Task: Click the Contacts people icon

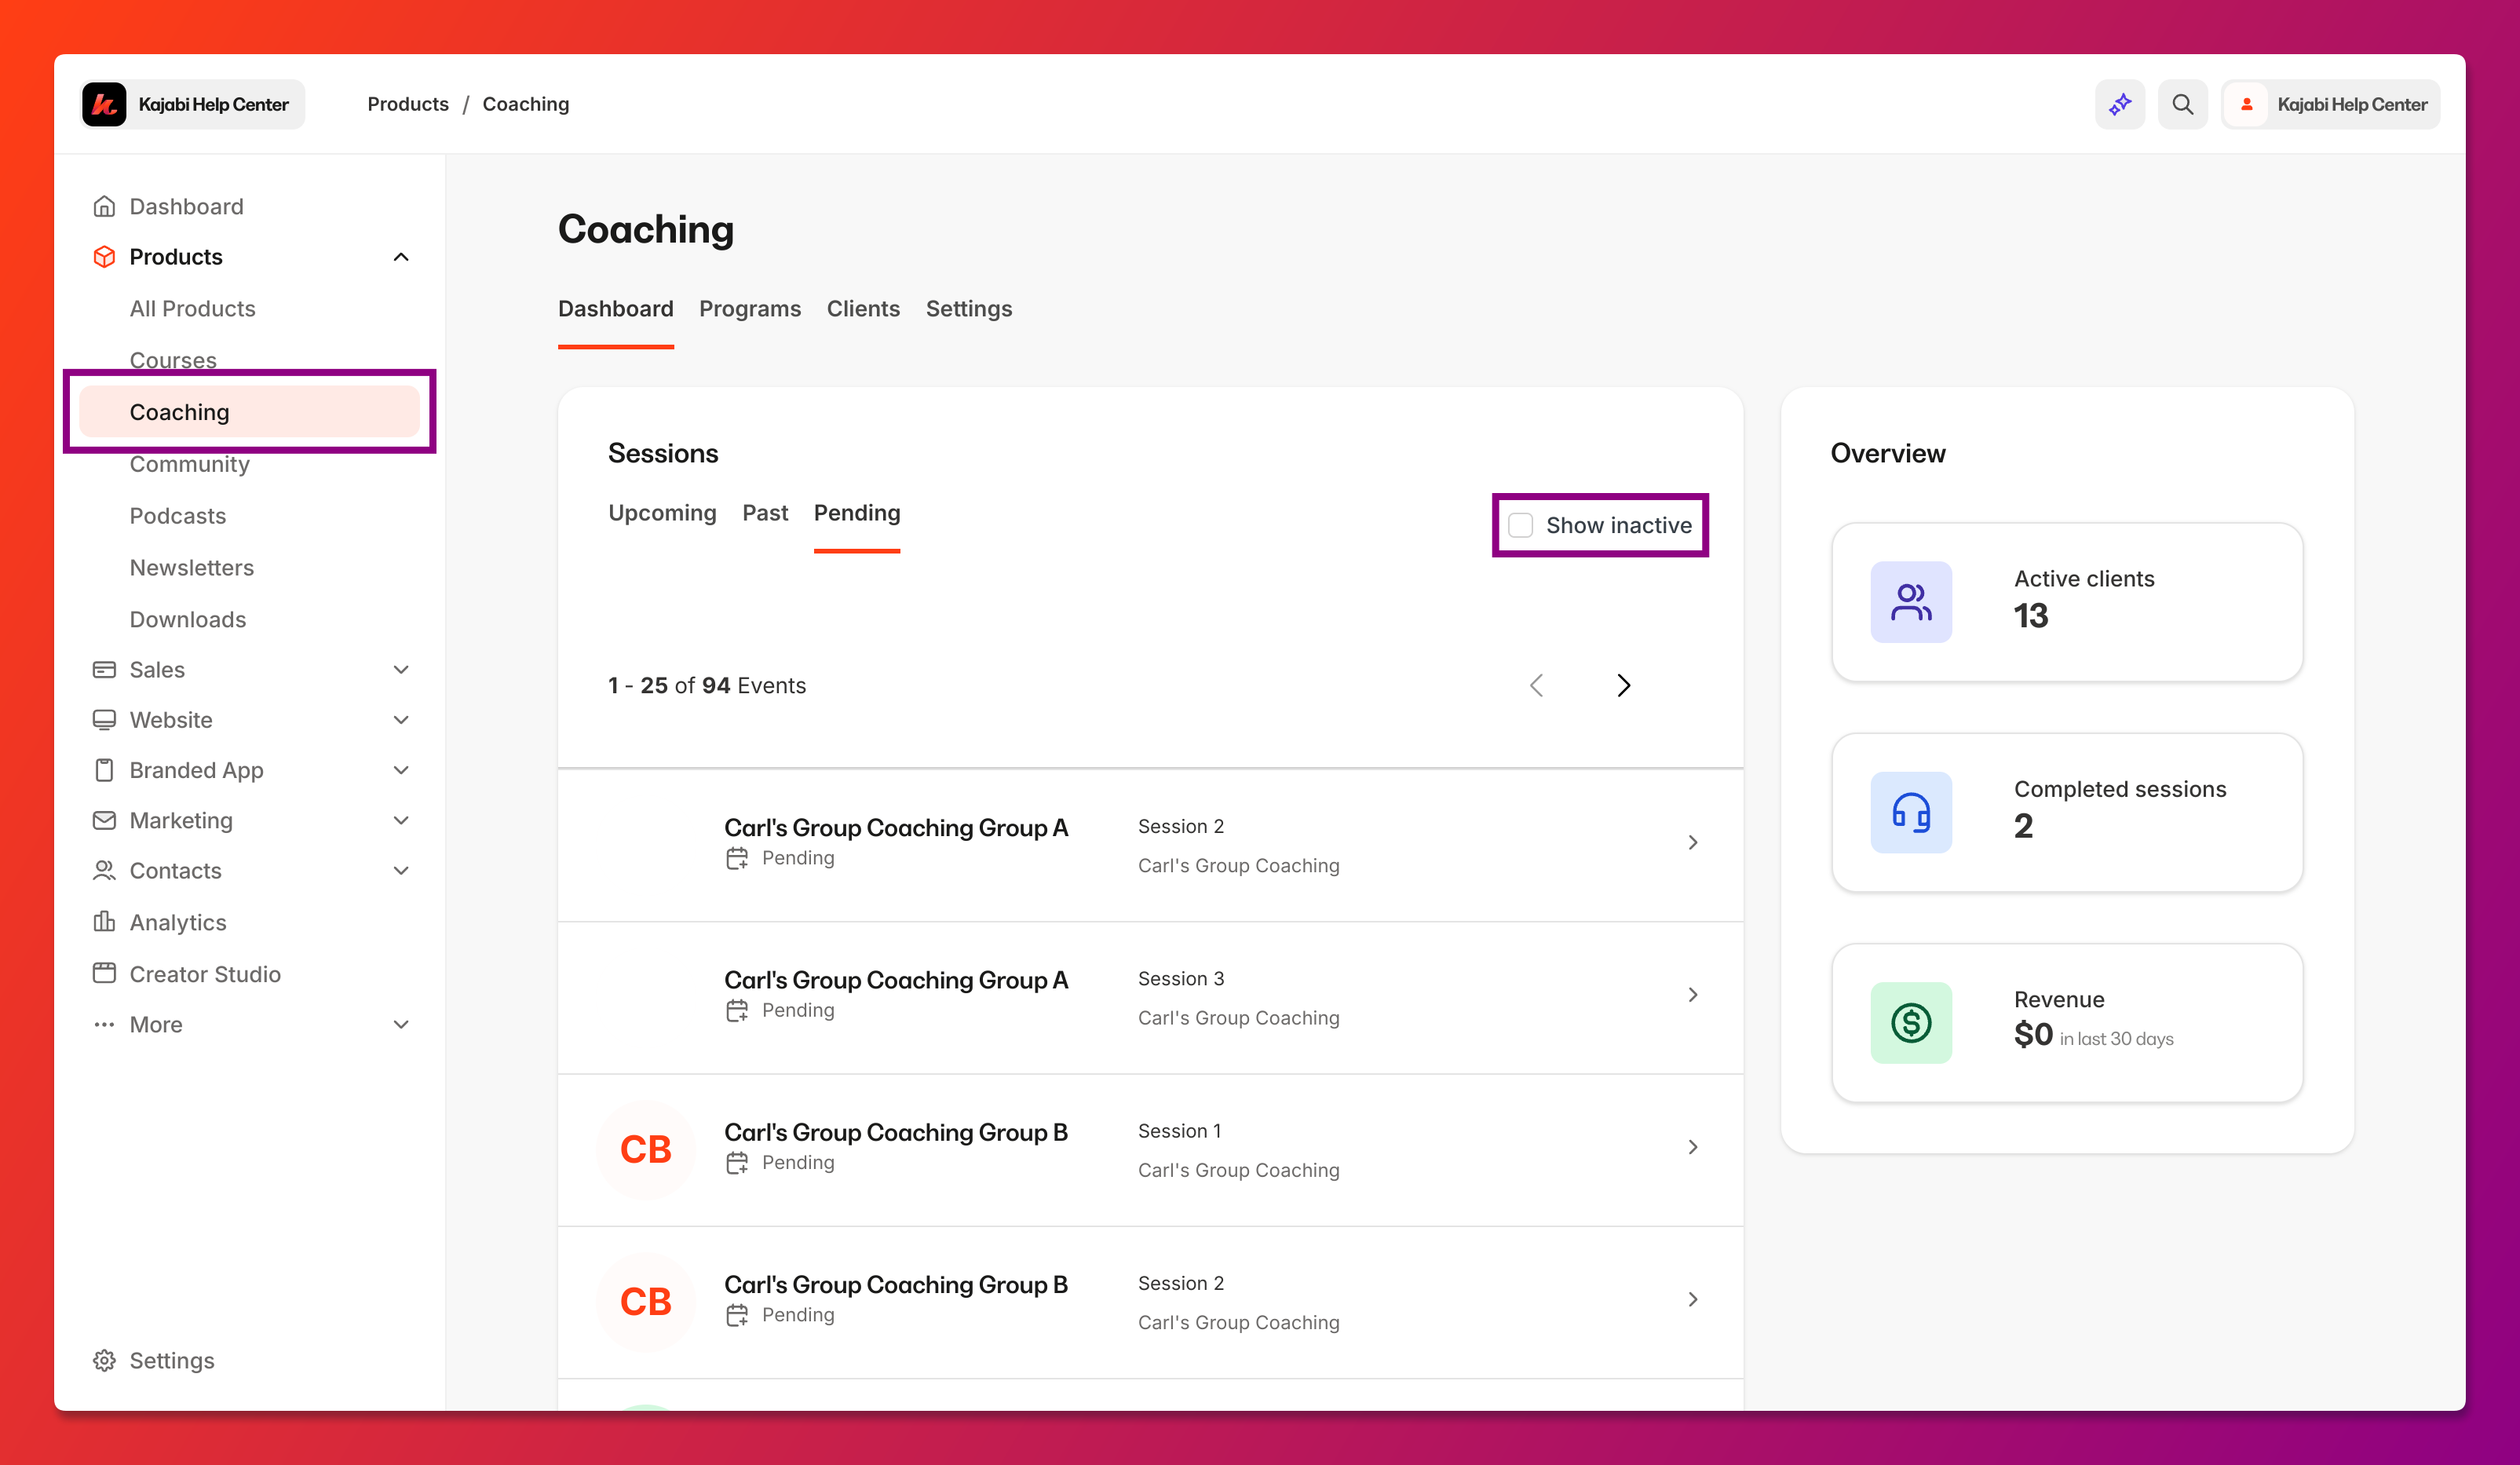Action: pos(104,870)
